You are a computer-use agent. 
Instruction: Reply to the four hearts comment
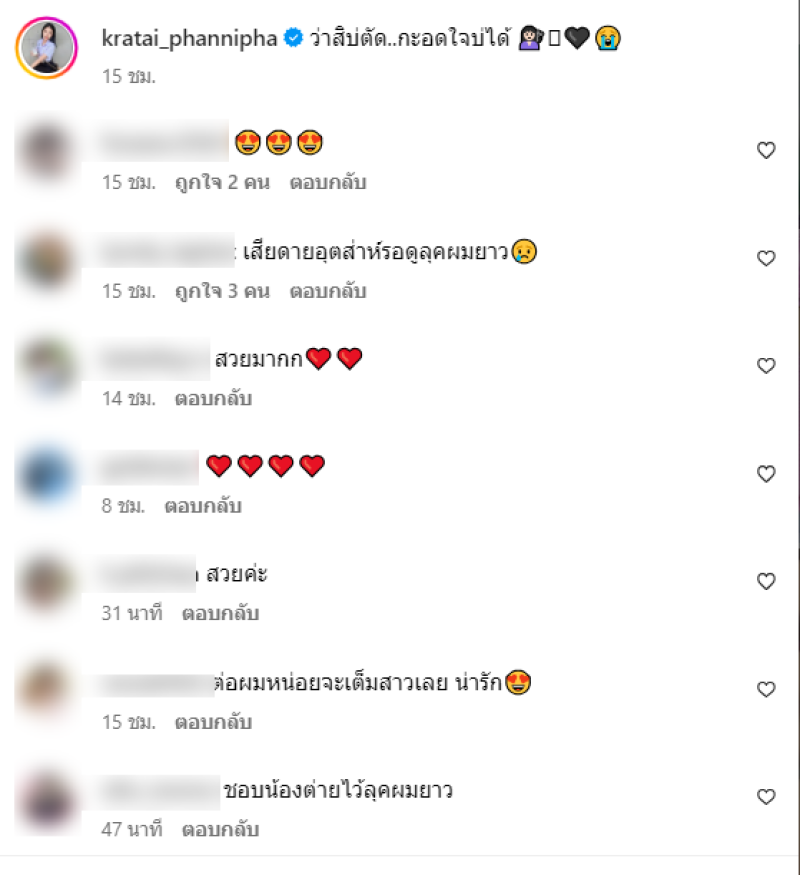(203, 506)
